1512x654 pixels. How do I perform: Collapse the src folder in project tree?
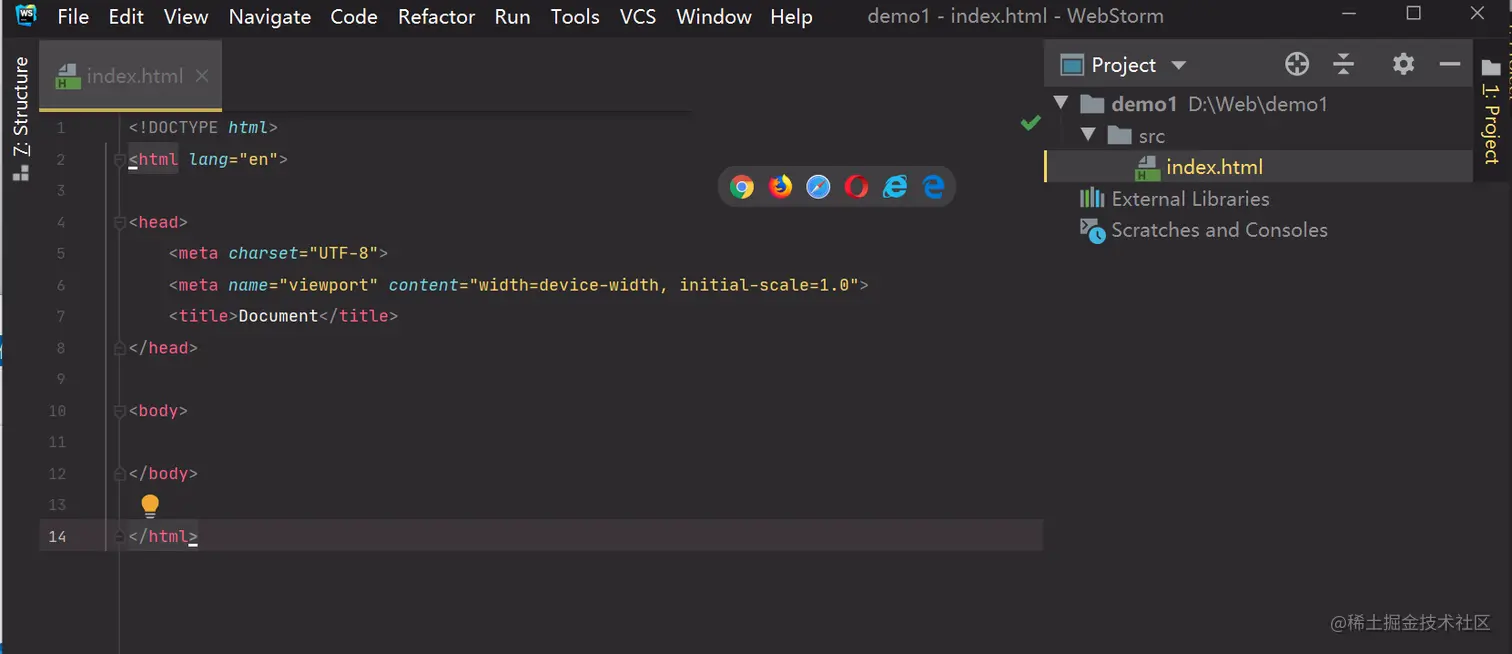click(x=1088, y=135)
